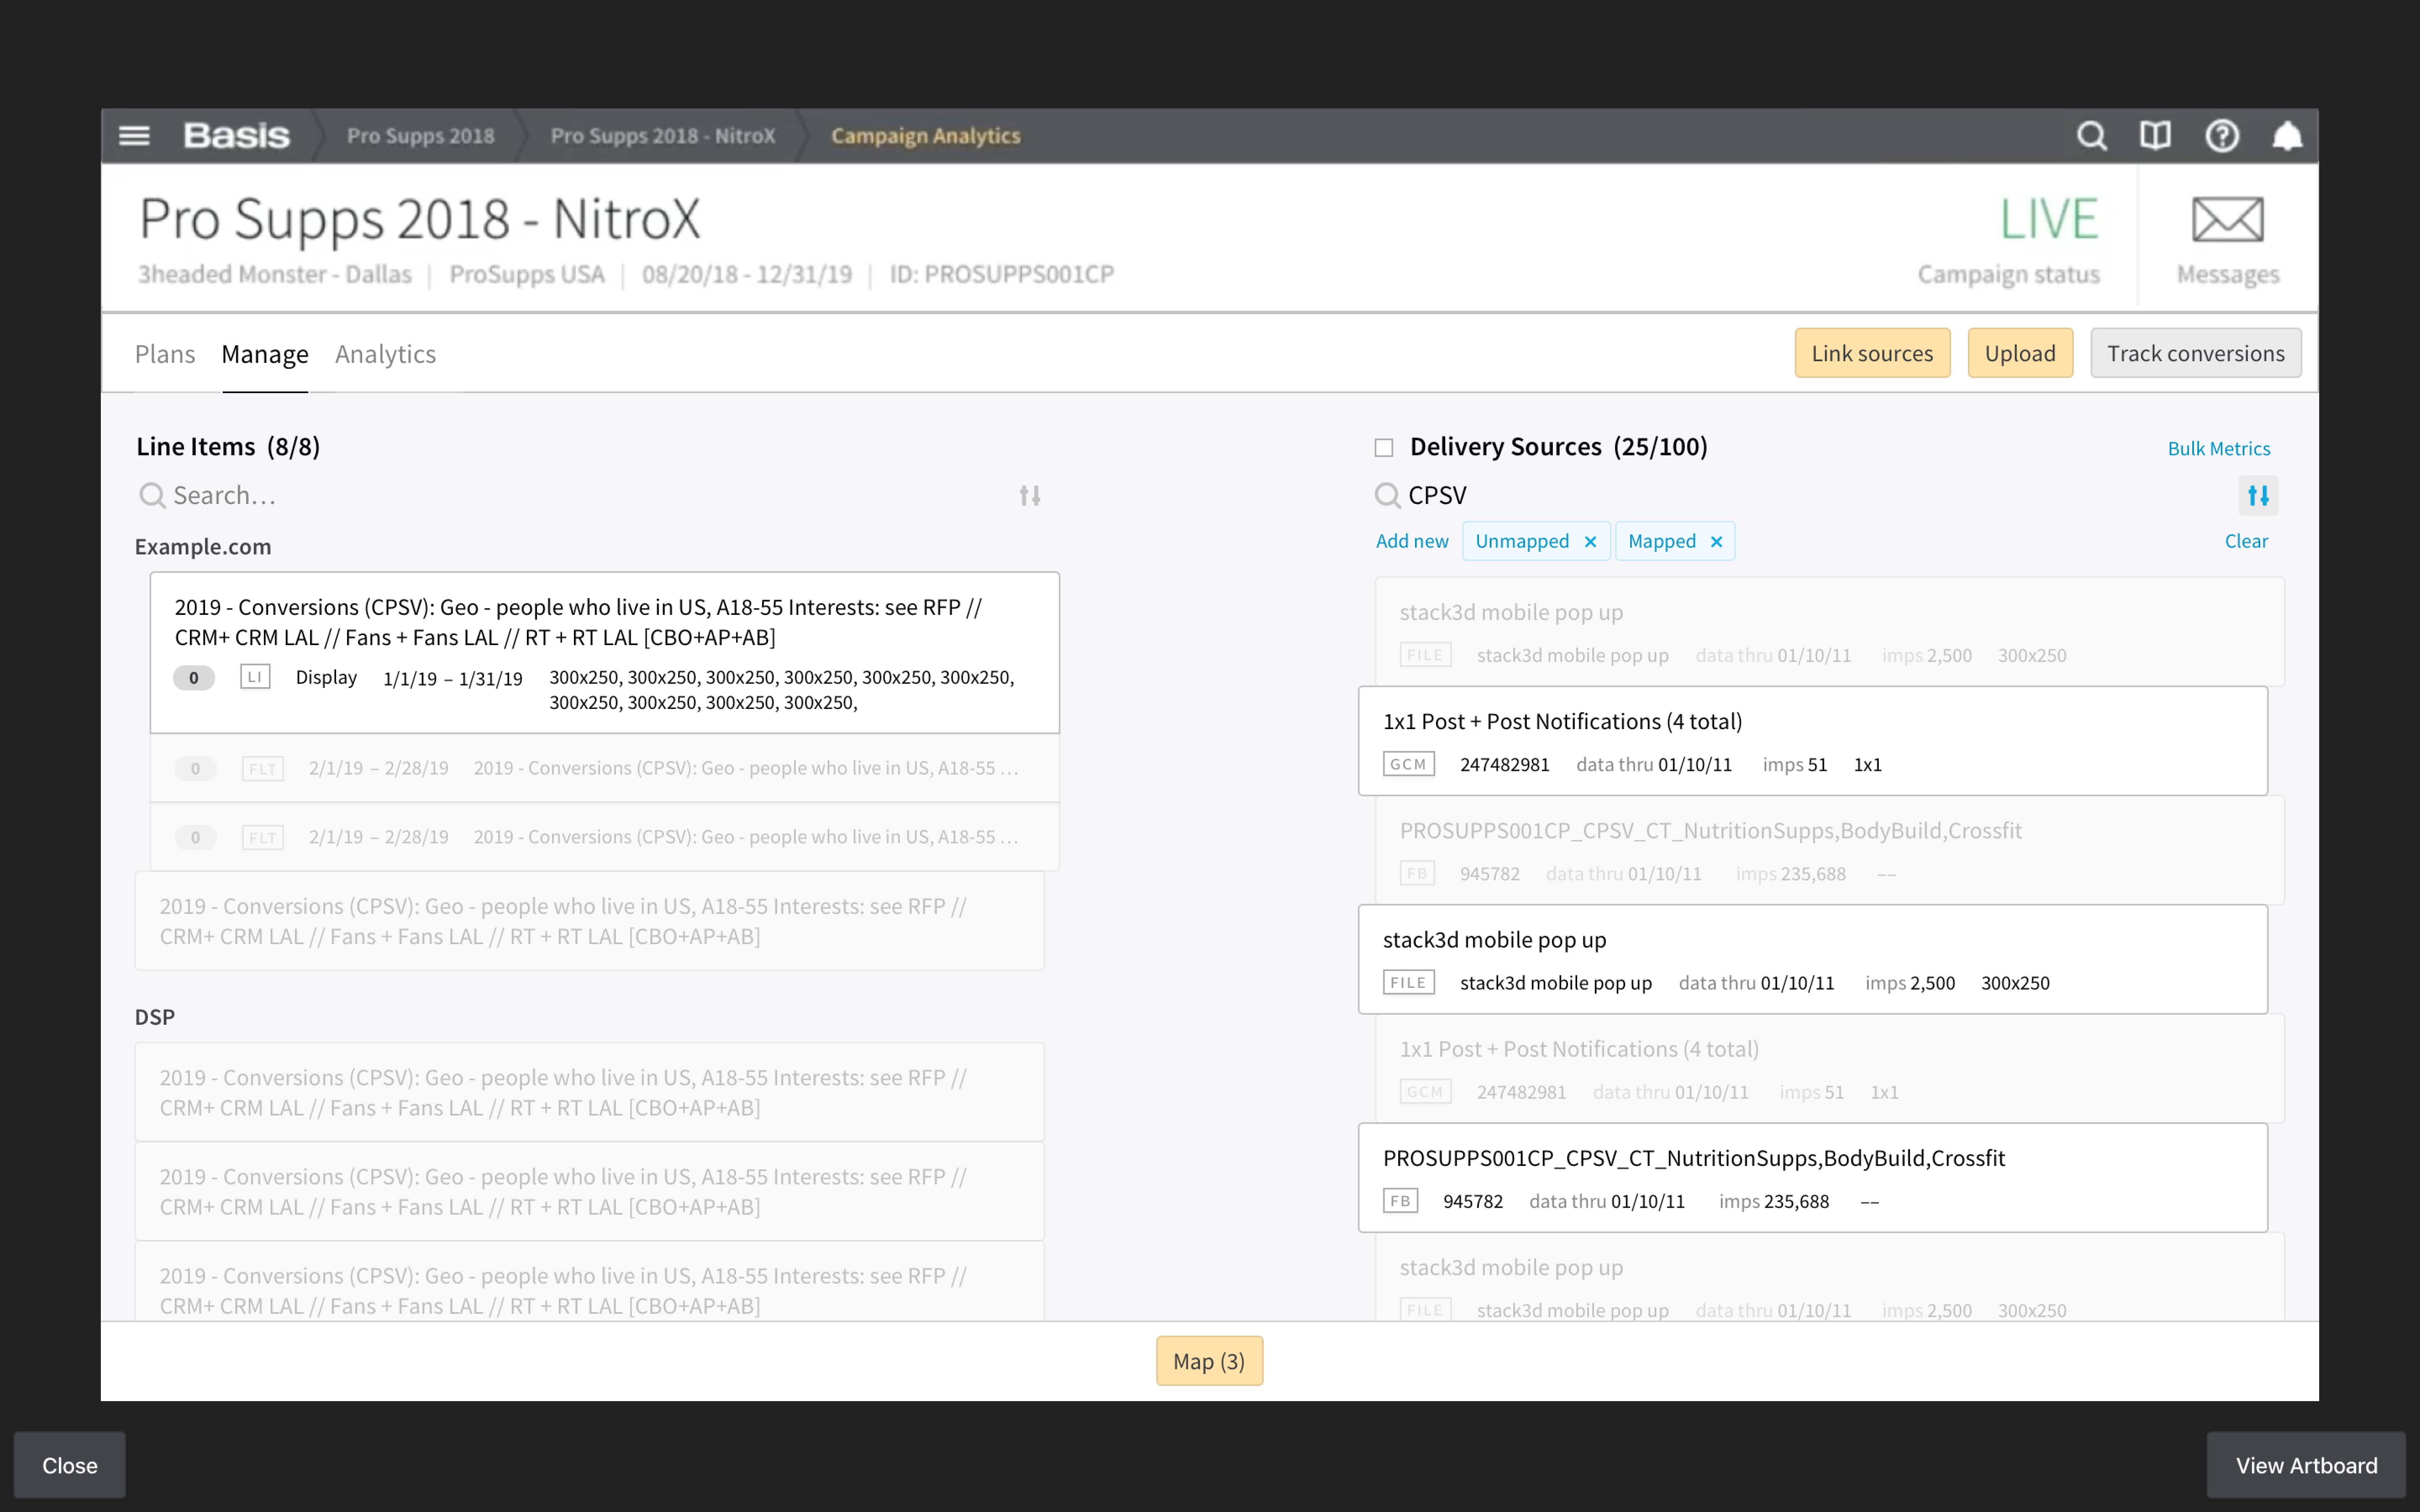Viewport: 2420px width, 1512px height.
Task: Click the Example.com group heading
Action: [x=203, y=547]
